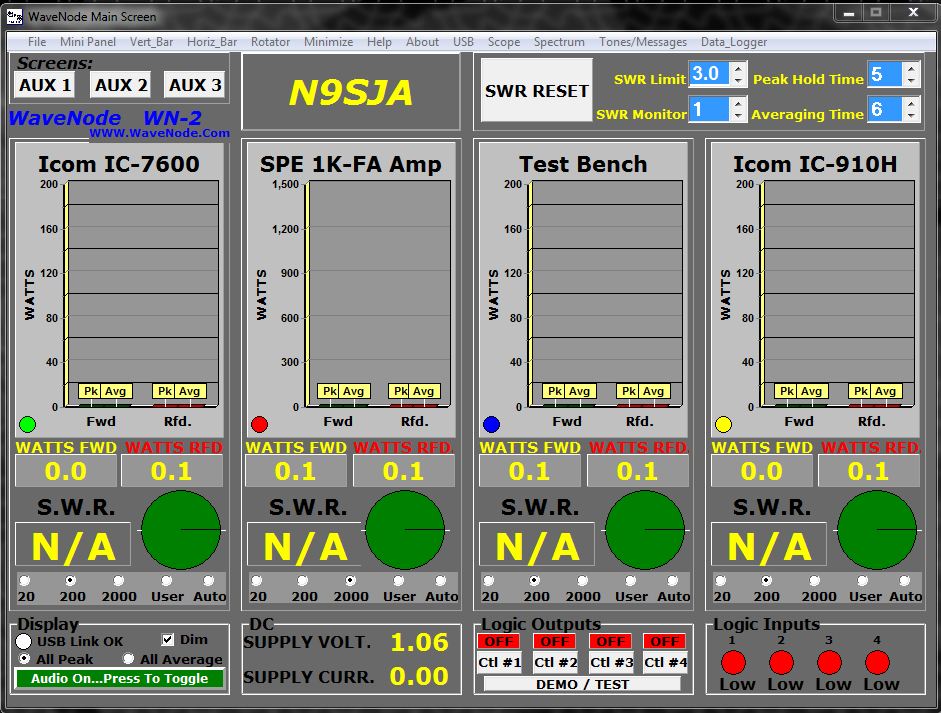
Task: Click Logic Input 4 red indicator
Action: pos(877,662)
